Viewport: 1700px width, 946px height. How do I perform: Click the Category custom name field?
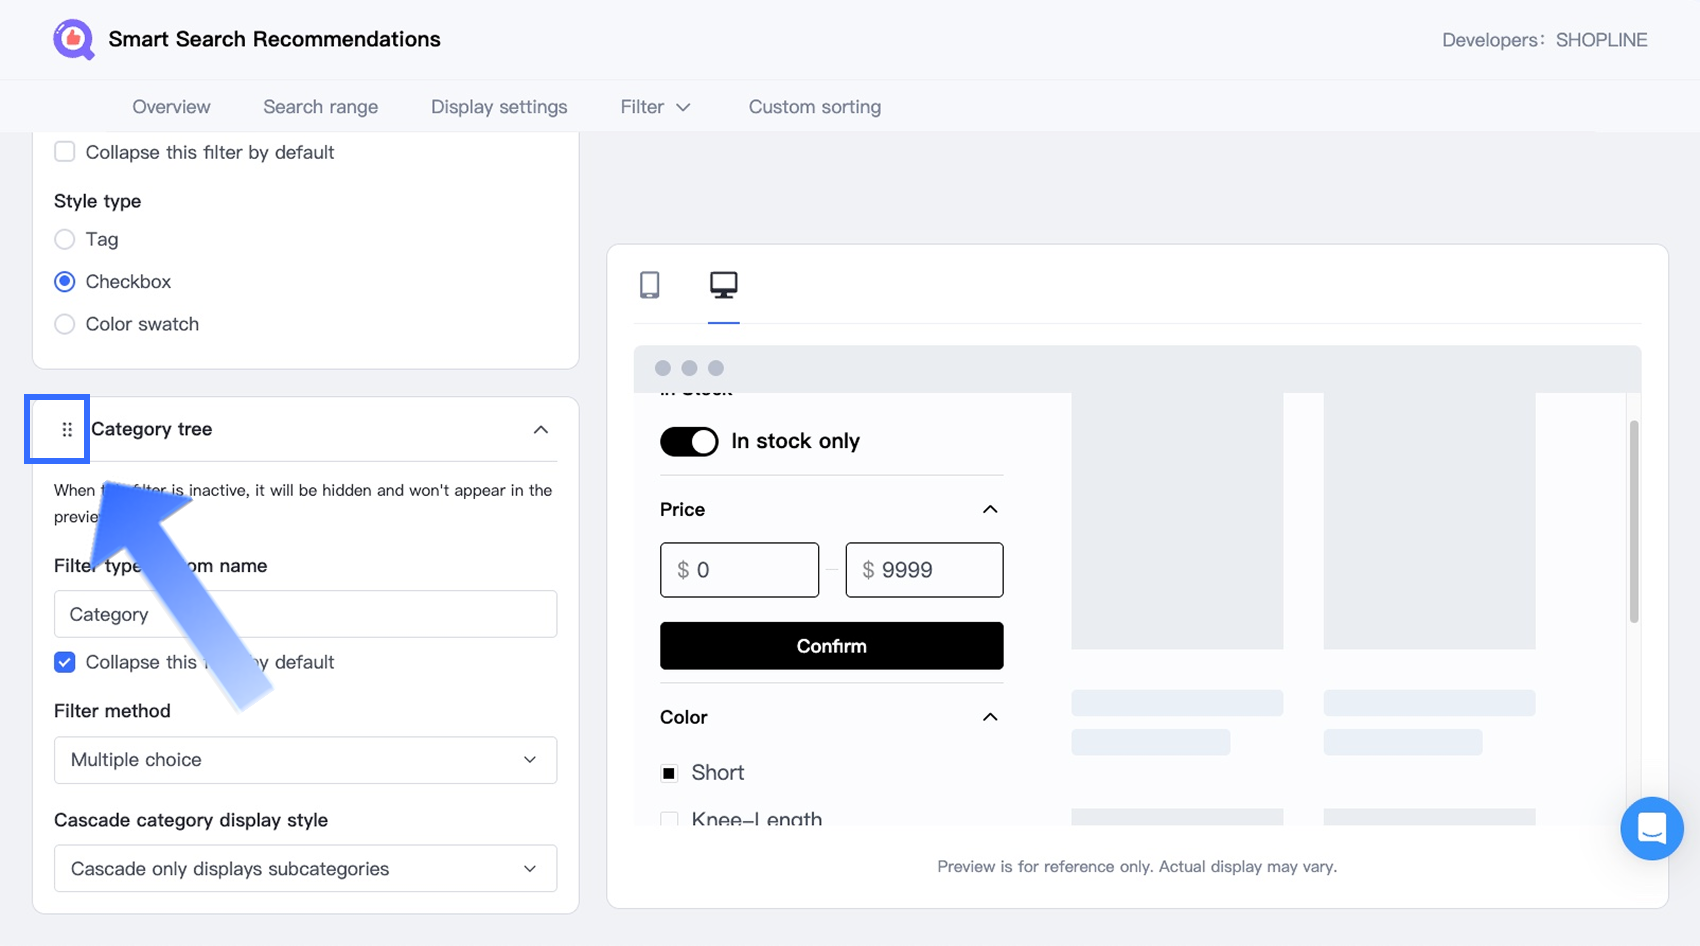tap(305, 614)
